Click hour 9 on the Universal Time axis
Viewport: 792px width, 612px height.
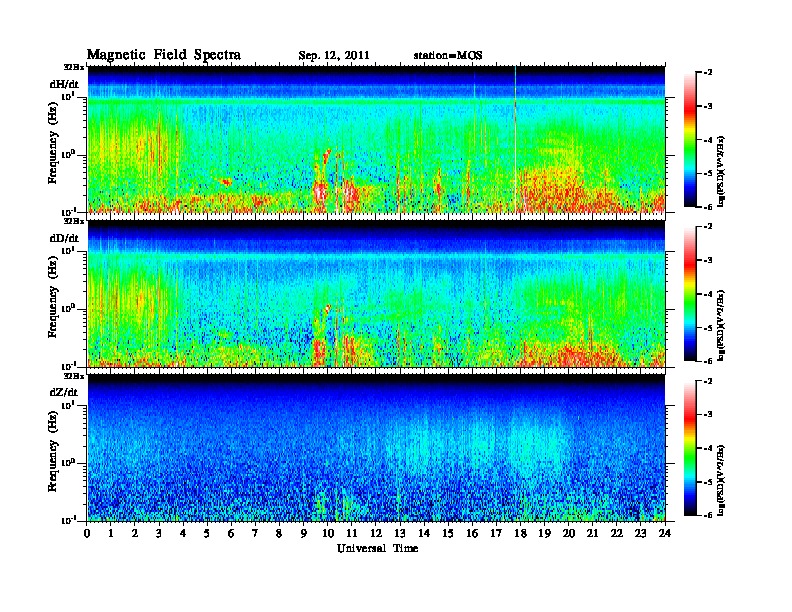click(x=304, y=533)
